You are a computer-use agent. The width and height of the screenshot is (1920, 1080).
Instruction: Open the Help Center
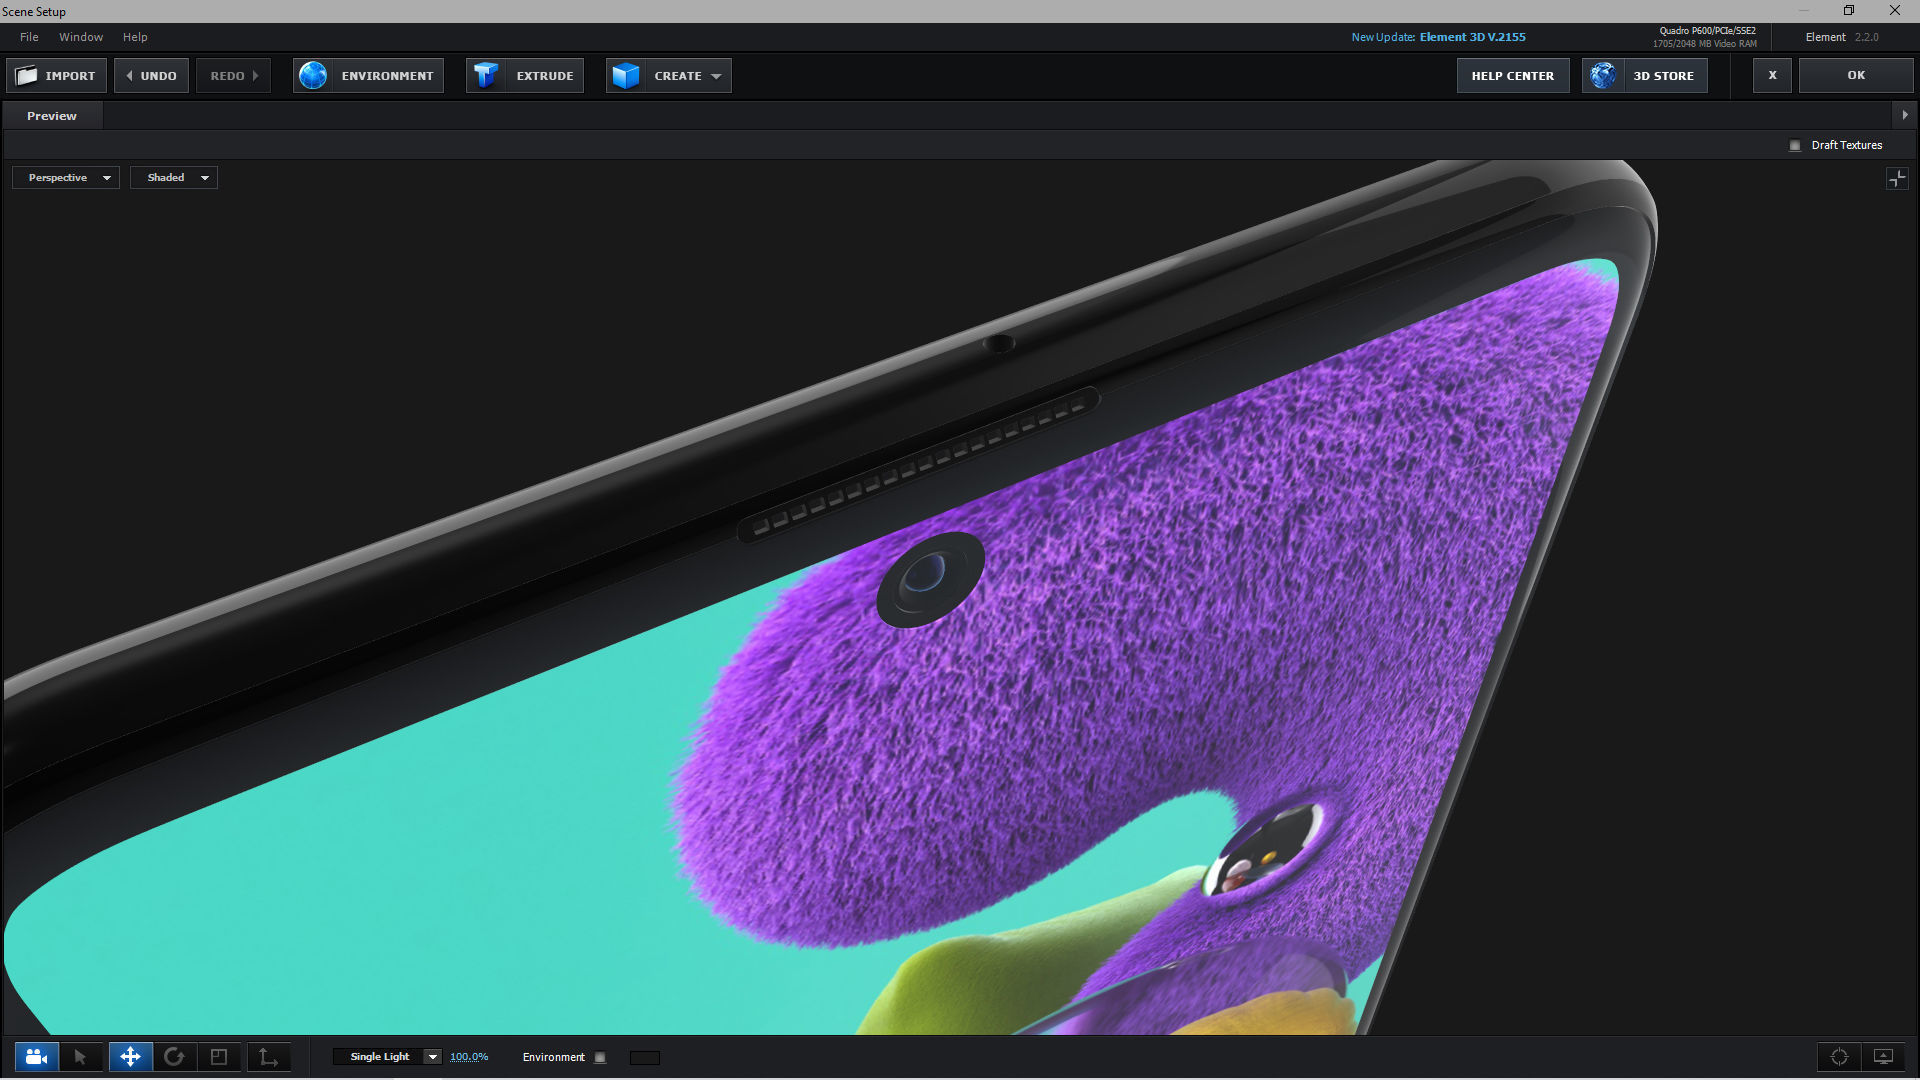[x=1513, y=76]
